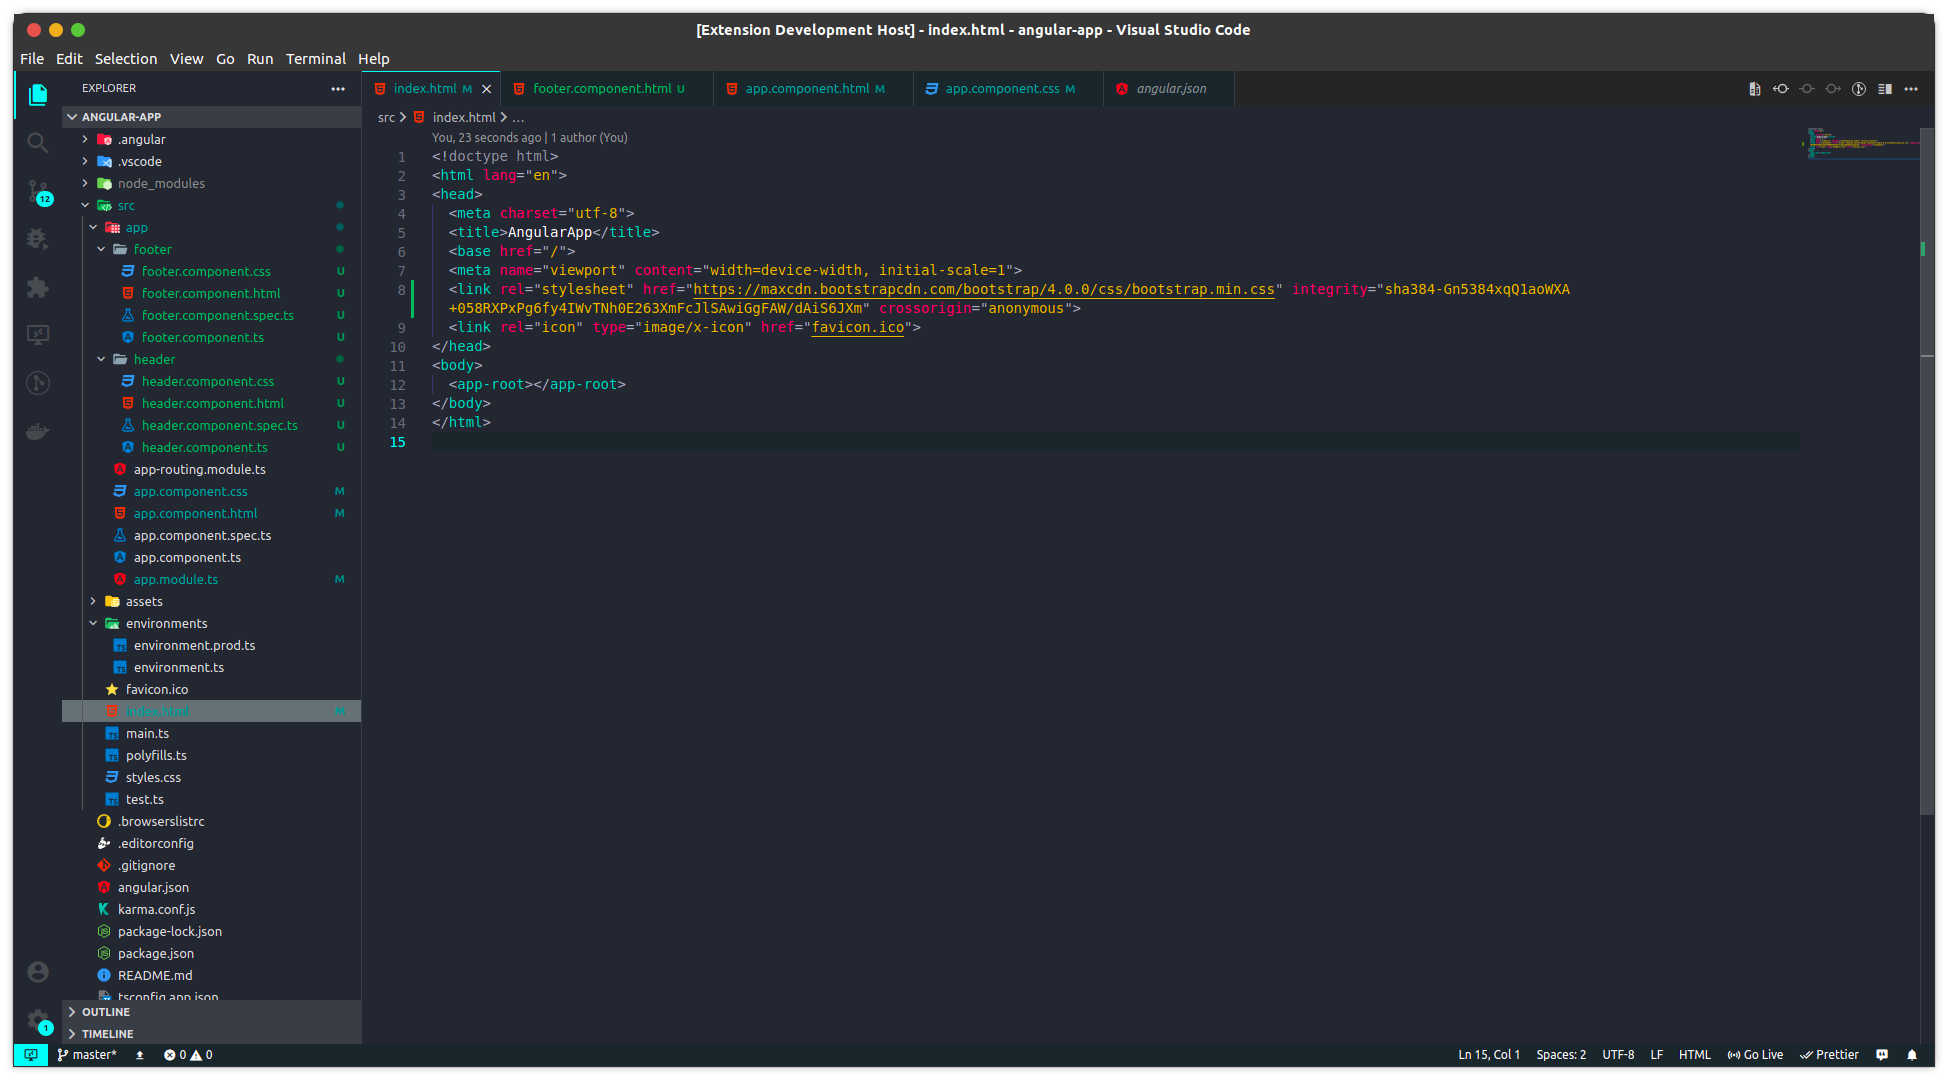Open the Explorer view in activity bar
Screen dimensions: 1948x1080
[x=38, y=94]
